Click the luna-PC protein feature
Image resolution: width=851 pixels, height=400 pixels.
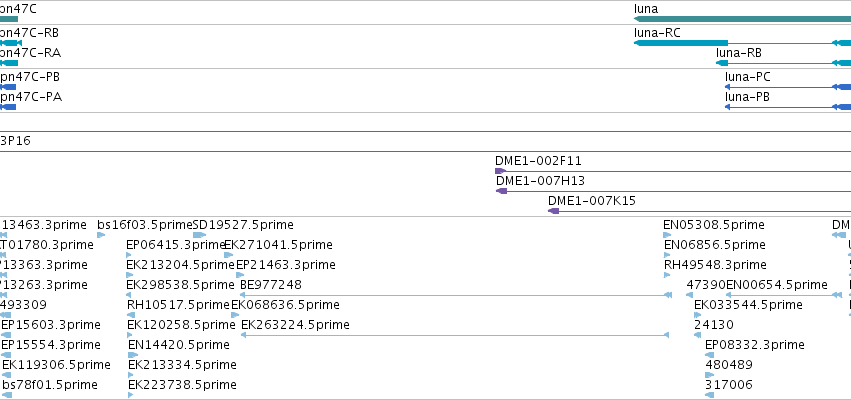click(788, 87)
